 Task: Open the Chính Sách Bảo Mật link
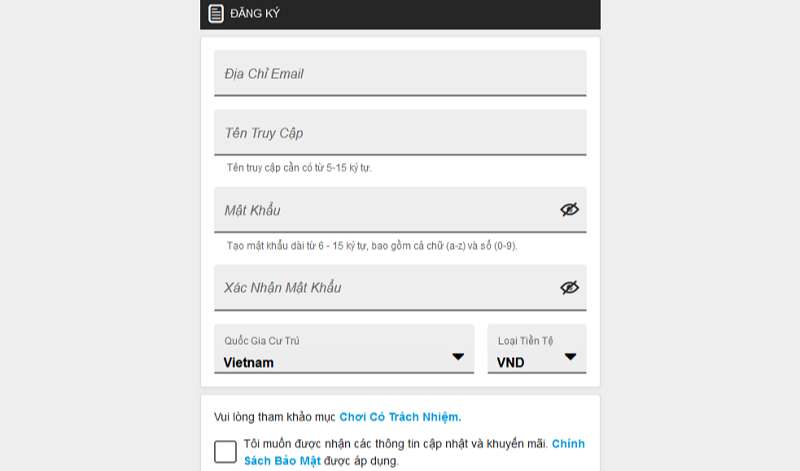[568, 443]
